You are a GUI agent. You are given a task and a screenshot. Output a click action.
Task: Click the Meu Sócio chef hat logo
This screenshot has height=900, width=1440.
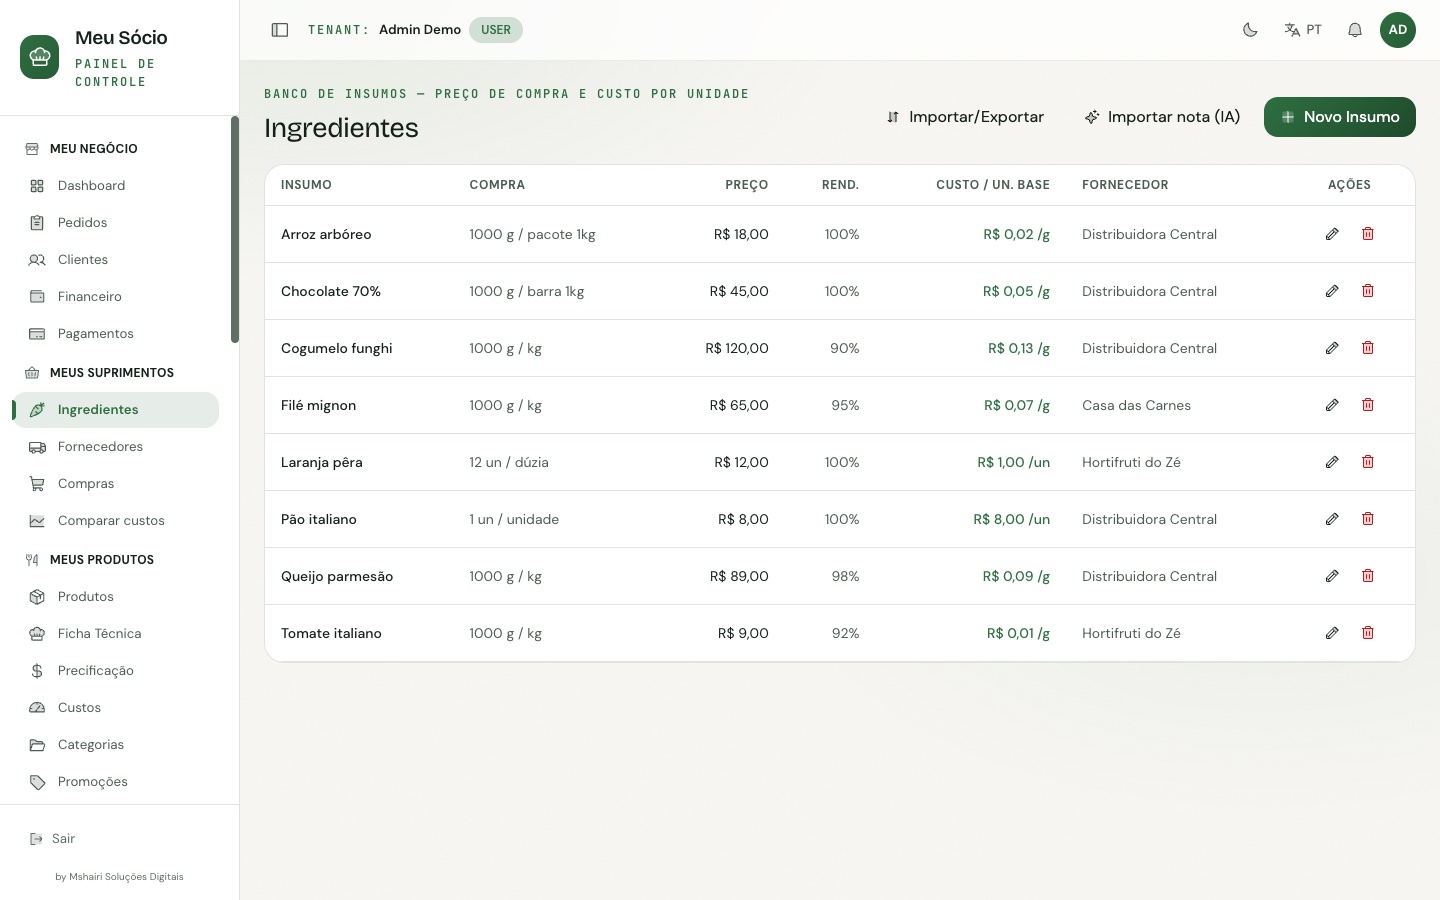click(x=40, y=57)
